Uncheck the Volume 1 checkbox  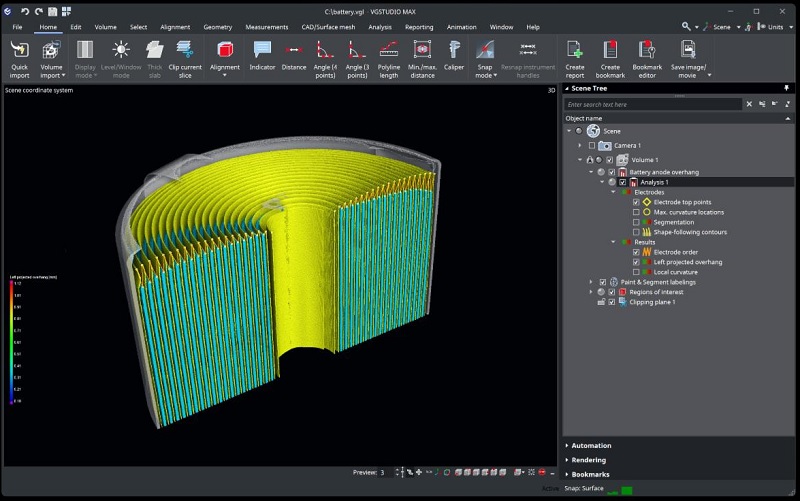pyautogui.click(x=610, y=160)
